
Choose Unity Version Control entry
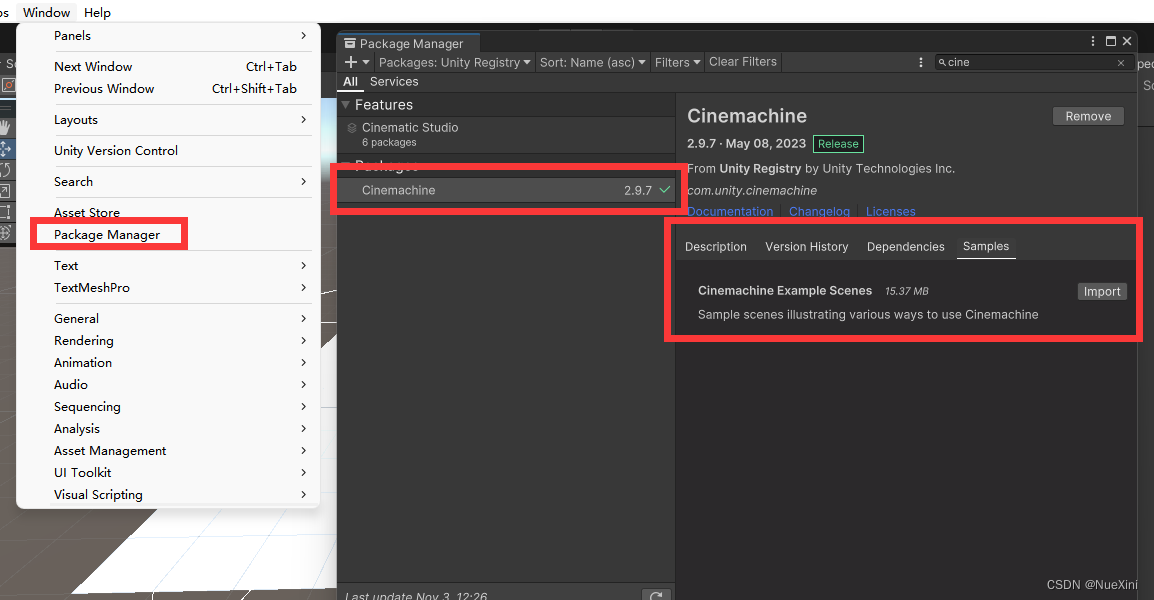116,150
